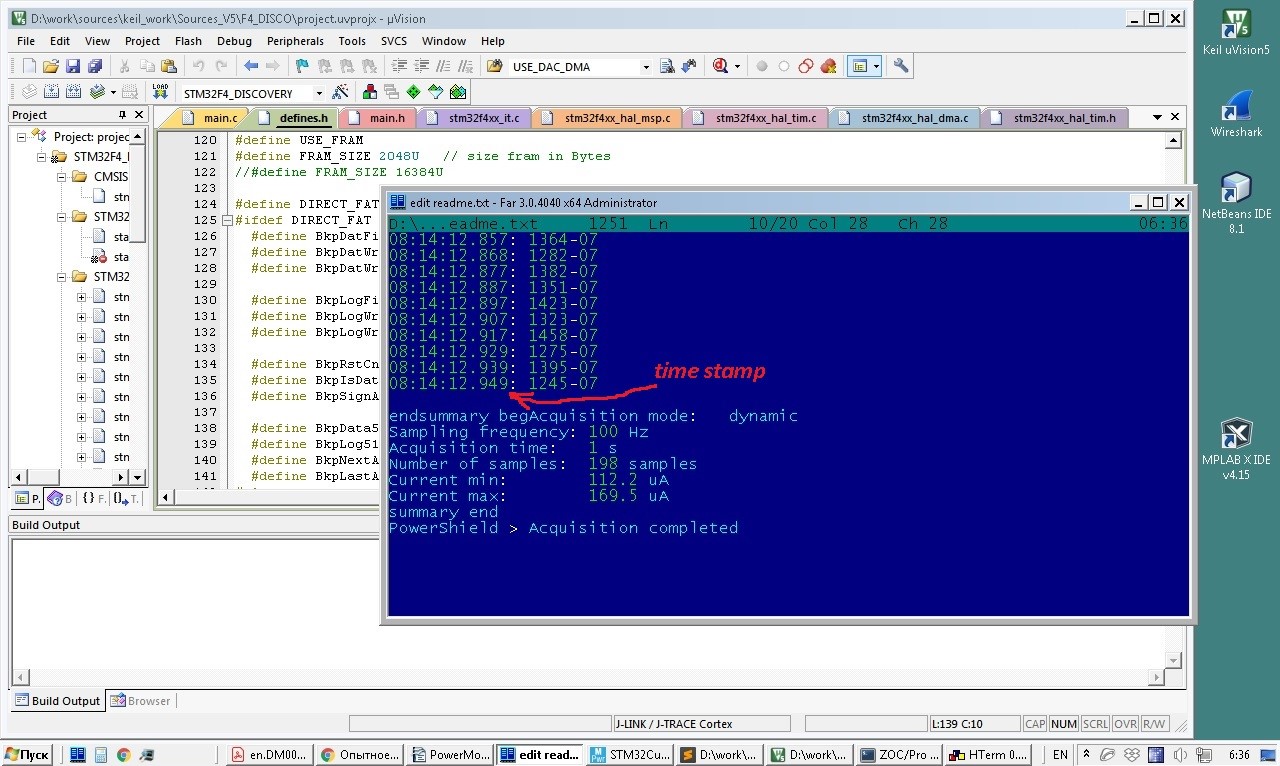Select the Browser tab at bottom
Screen dimensions: 1280x766
141,701
